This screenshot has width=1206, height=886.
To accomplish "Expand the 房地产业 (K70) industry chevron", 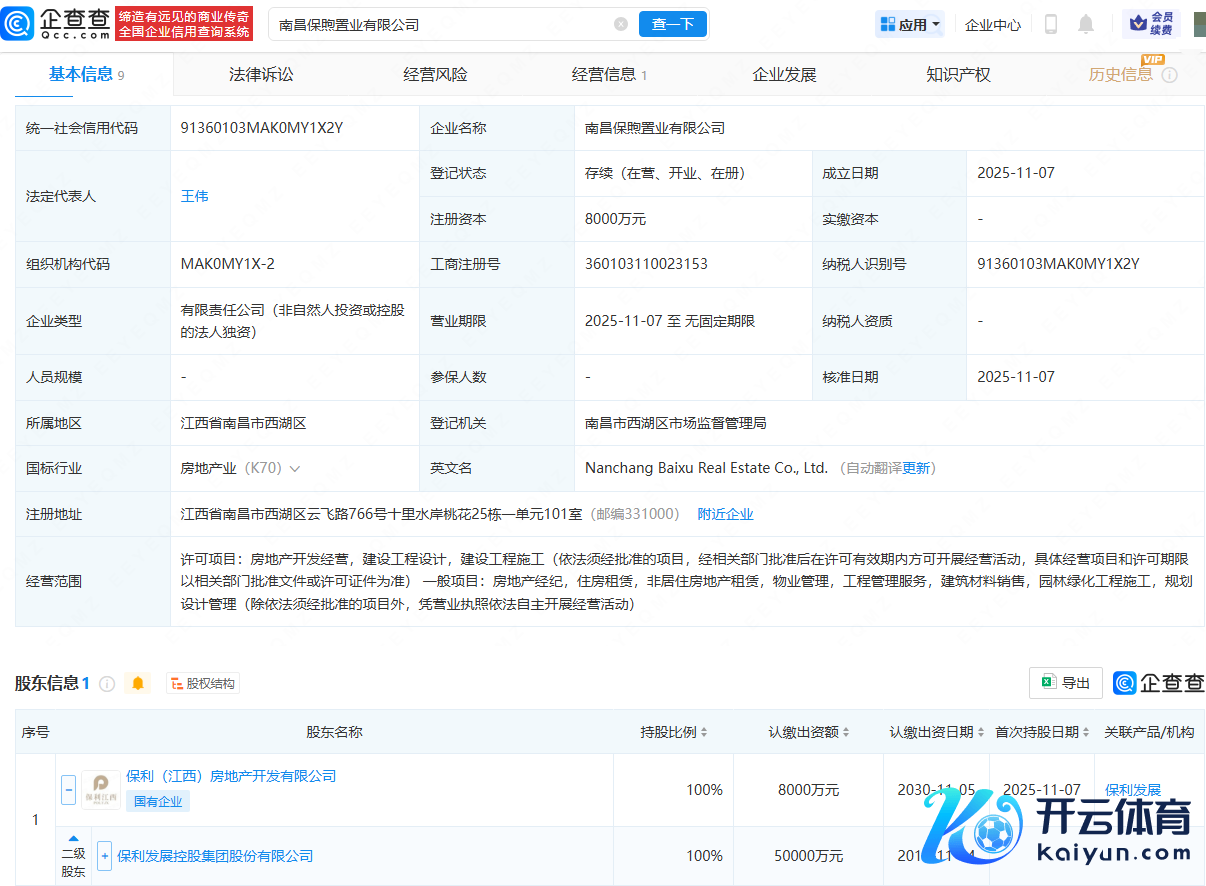I will tap(295, 469).
